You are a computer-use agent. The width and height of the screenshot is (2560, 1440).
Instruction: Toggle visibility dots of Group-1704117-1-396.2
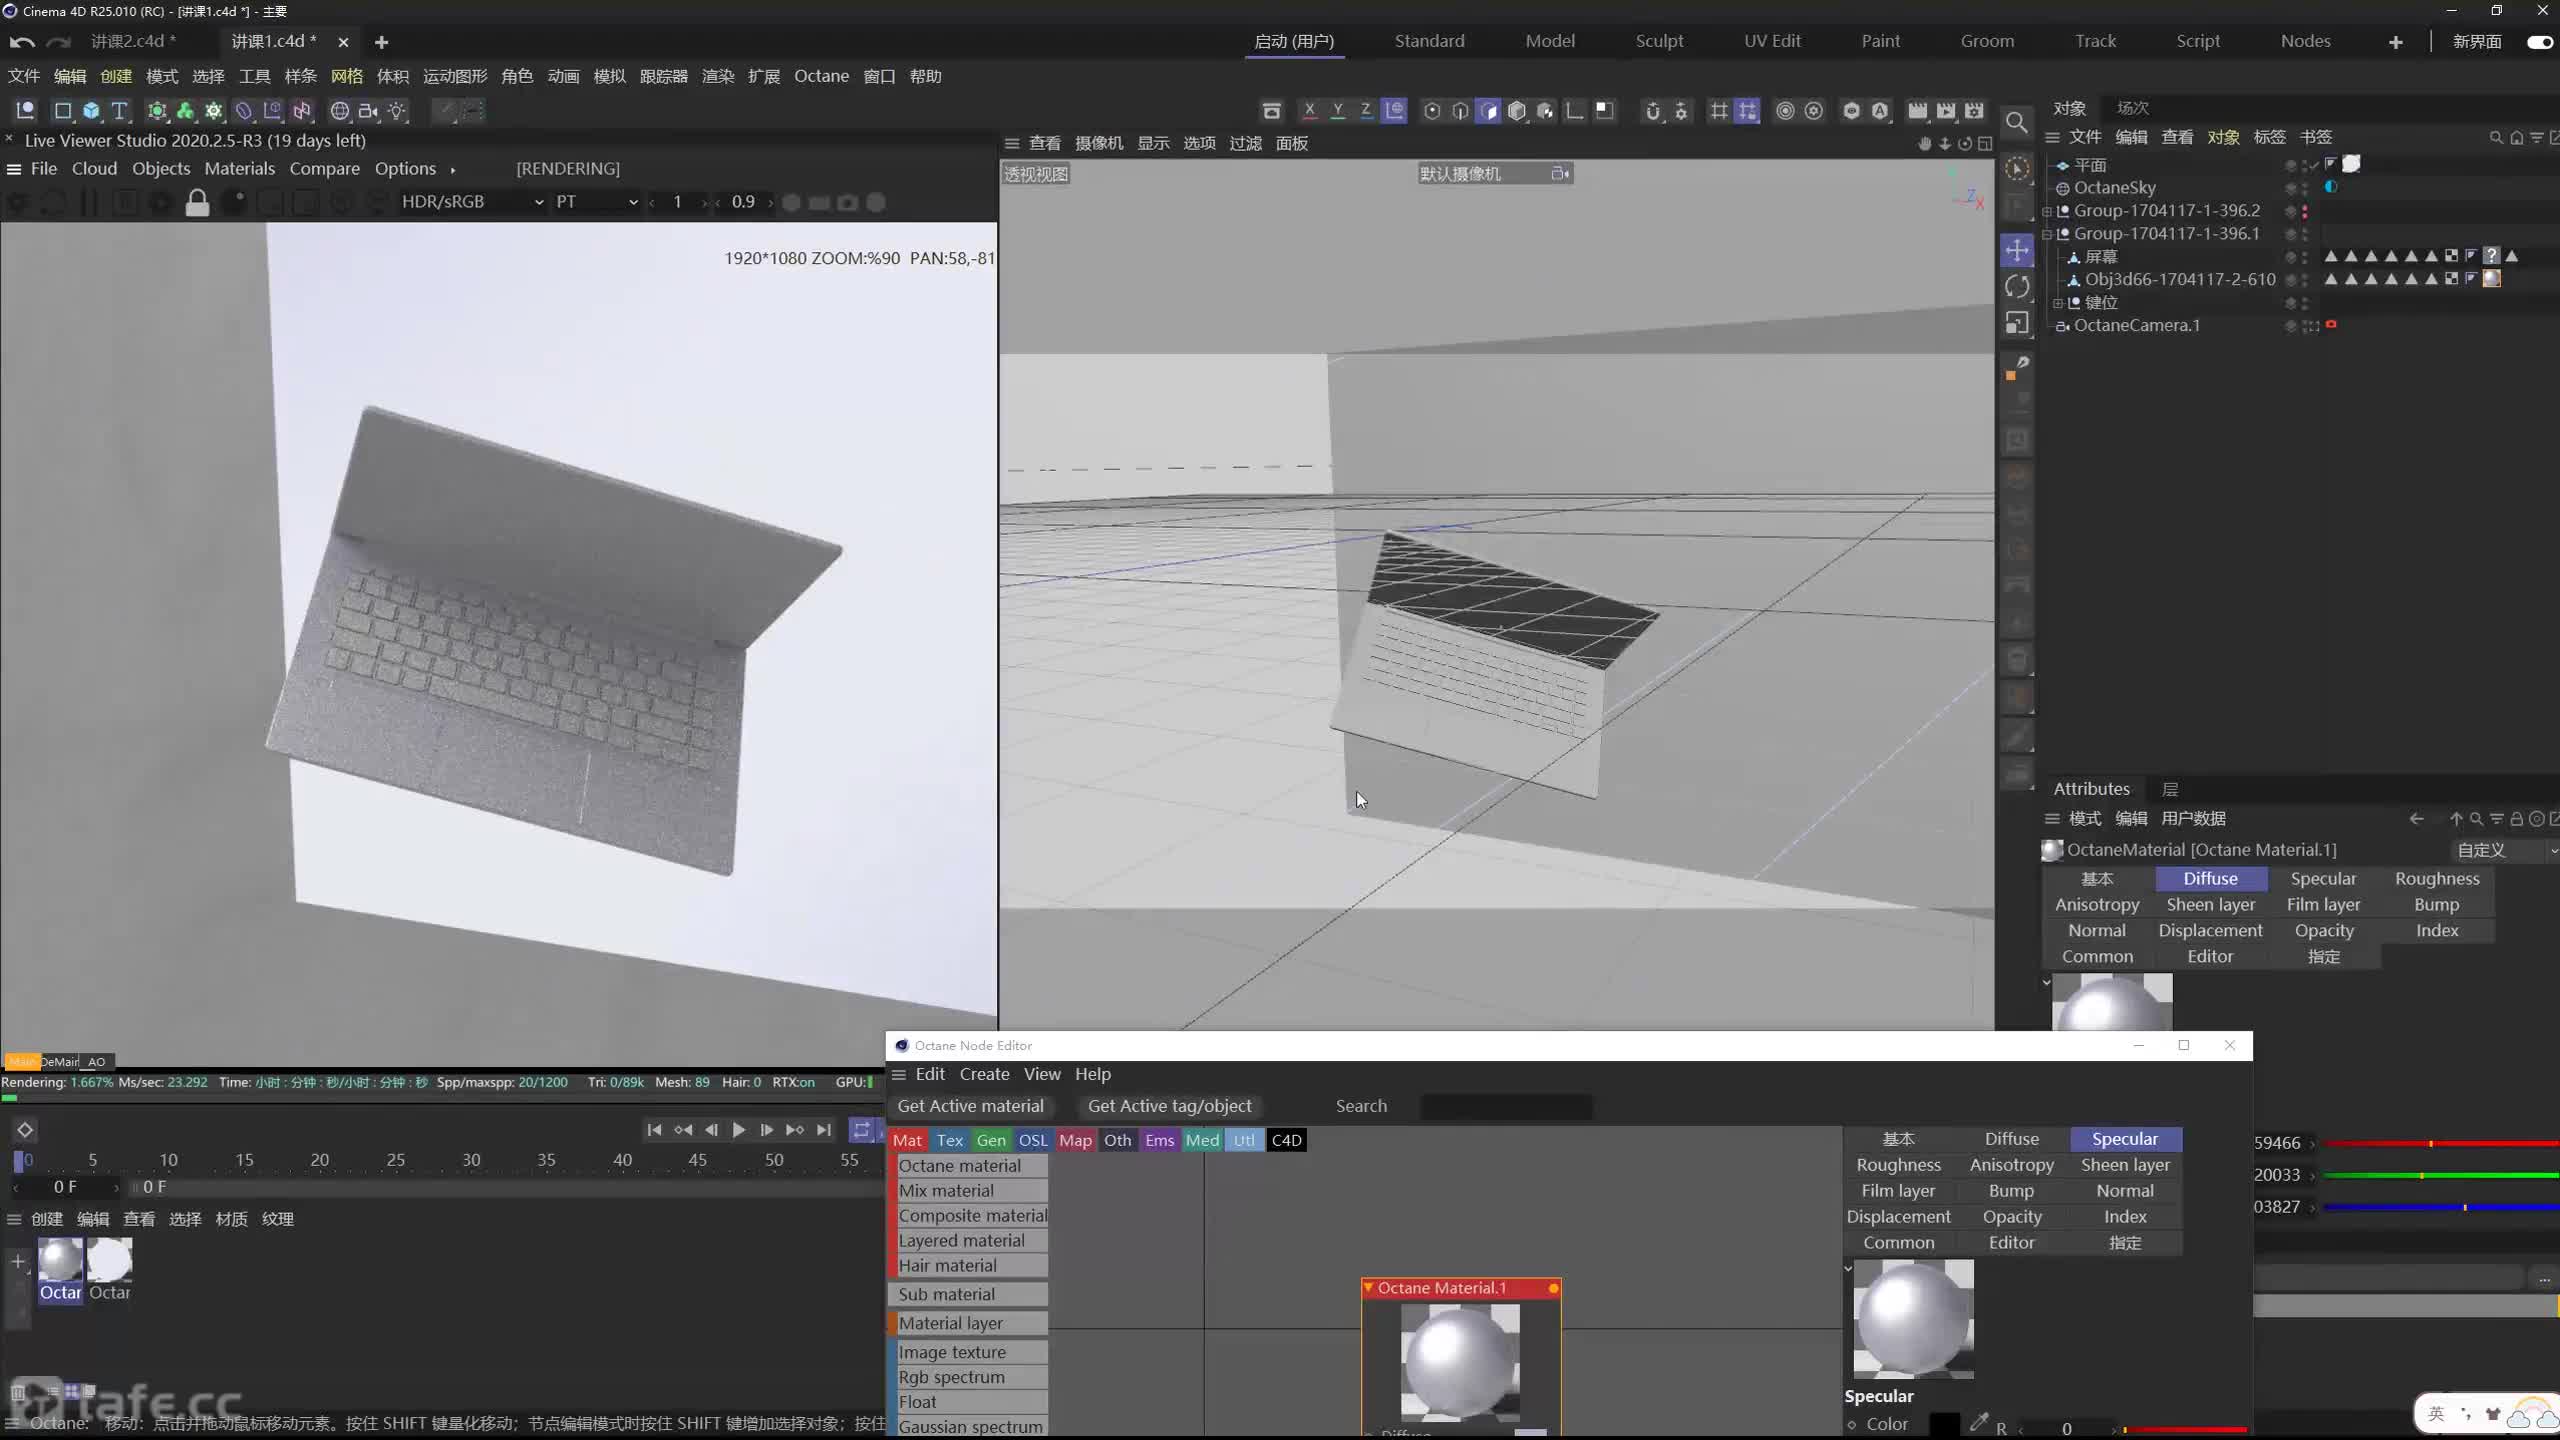(2306, 211)
